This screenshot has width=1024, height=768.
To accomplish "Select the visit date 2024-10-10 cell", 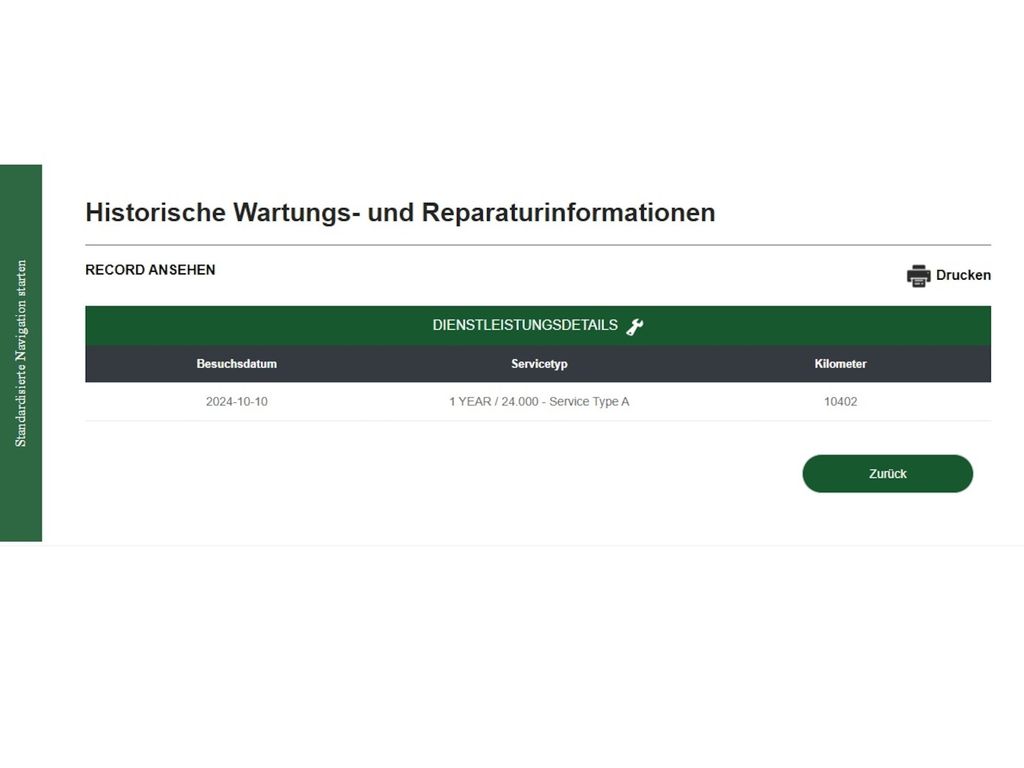I will pos(236,402).
